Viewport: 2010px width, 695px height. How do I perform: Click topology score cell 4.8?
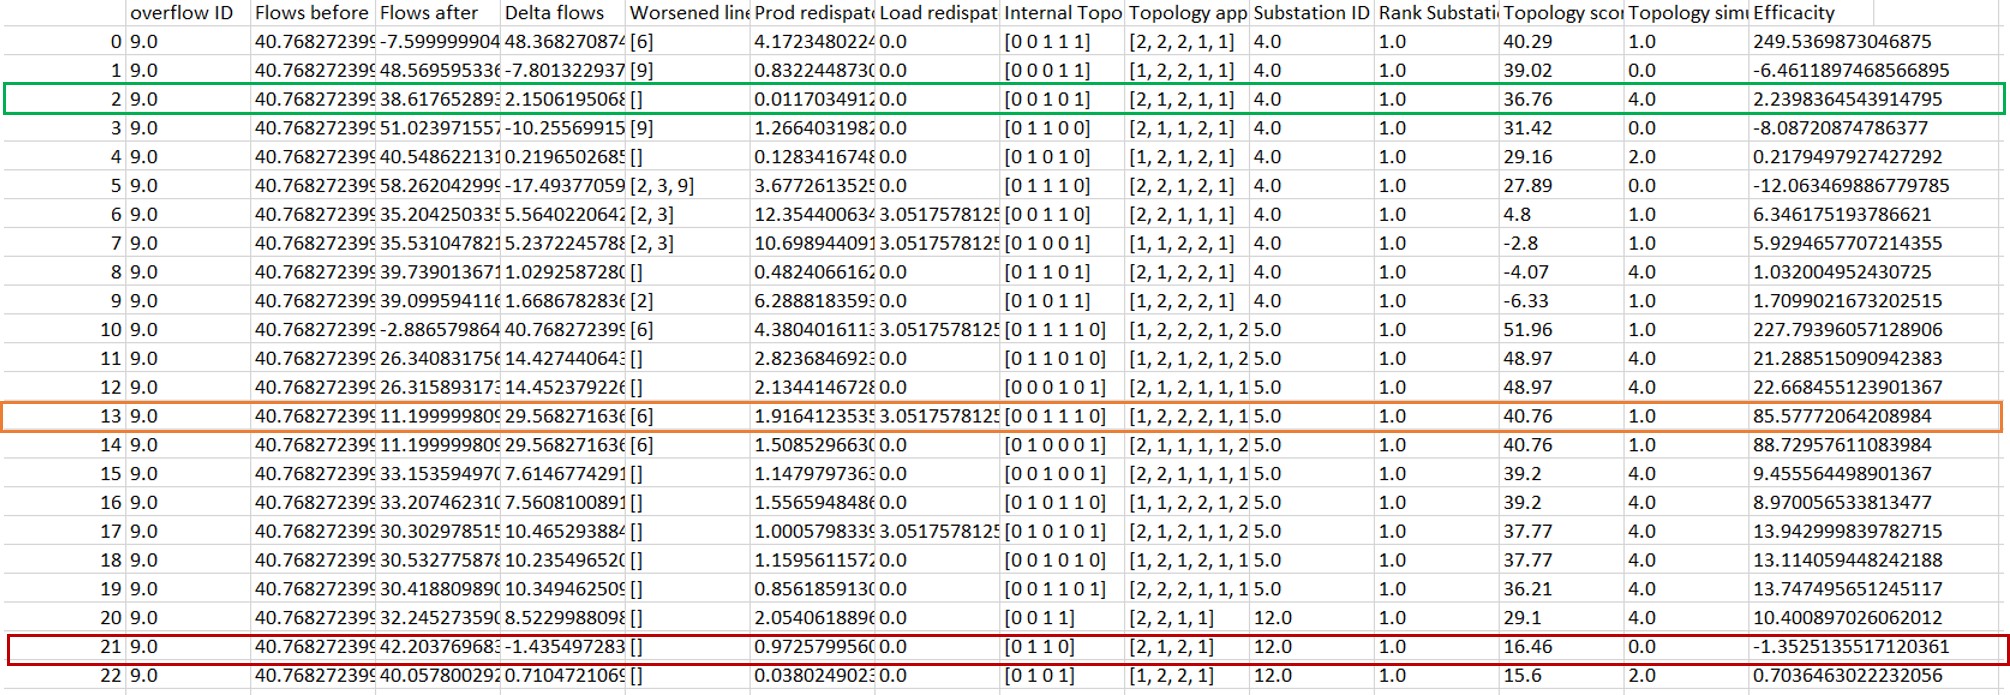[x=1517, y=215]
